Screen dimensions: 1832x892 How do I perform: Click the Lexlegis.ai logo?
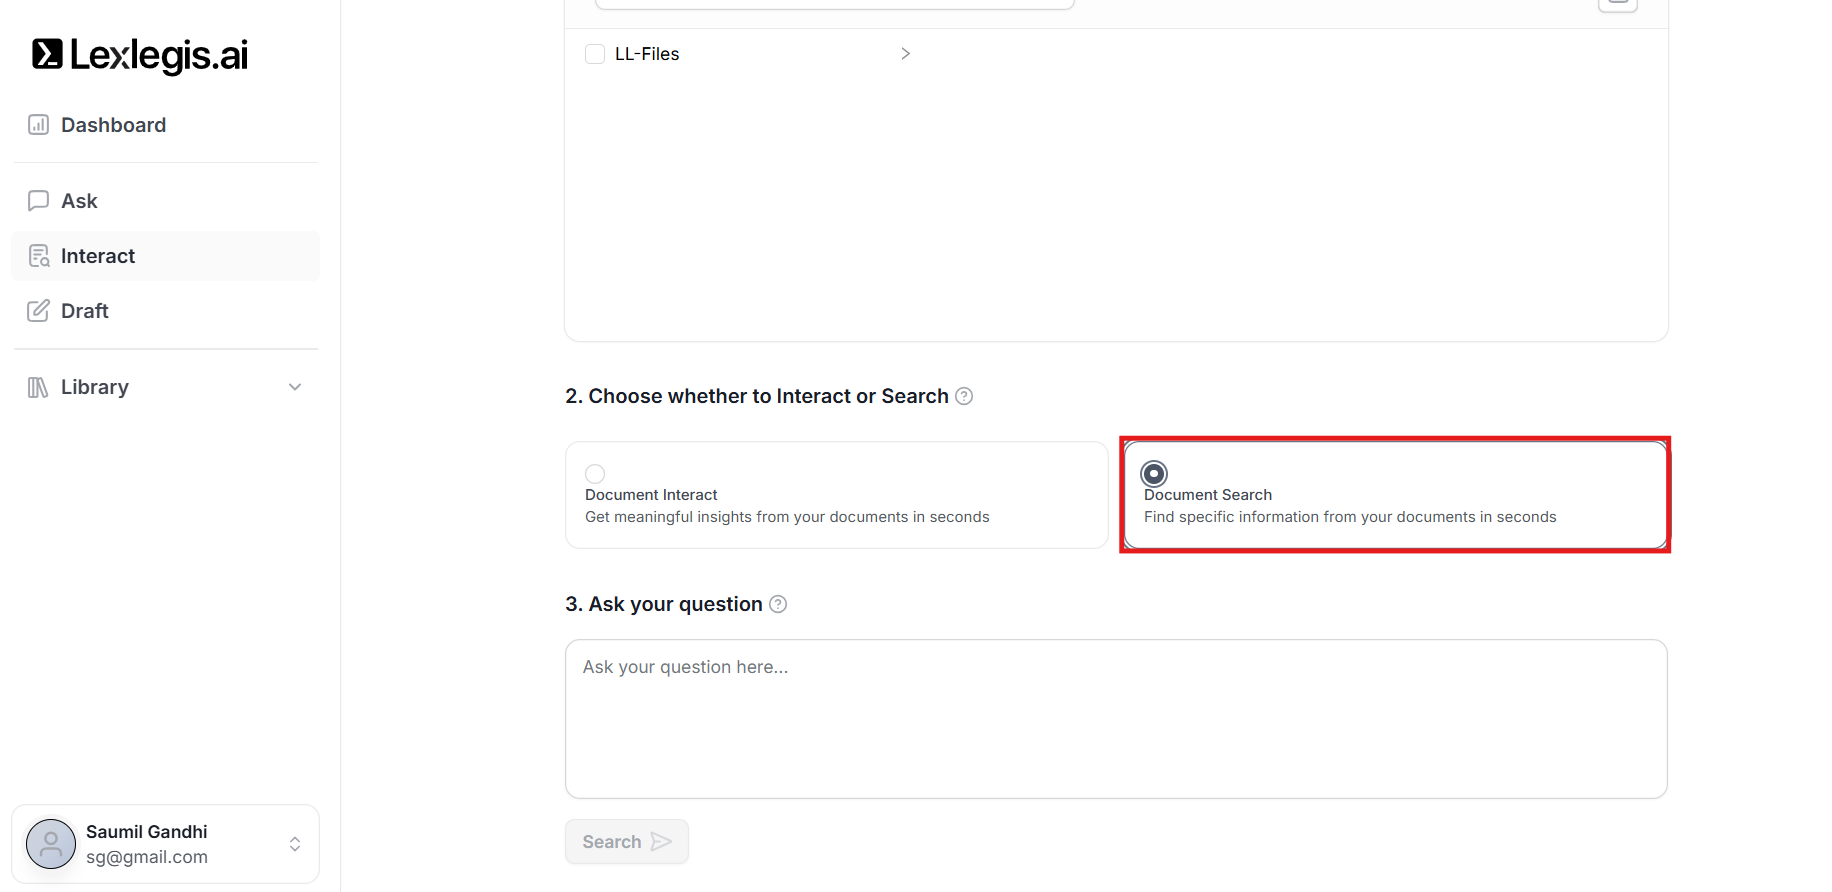140,55
